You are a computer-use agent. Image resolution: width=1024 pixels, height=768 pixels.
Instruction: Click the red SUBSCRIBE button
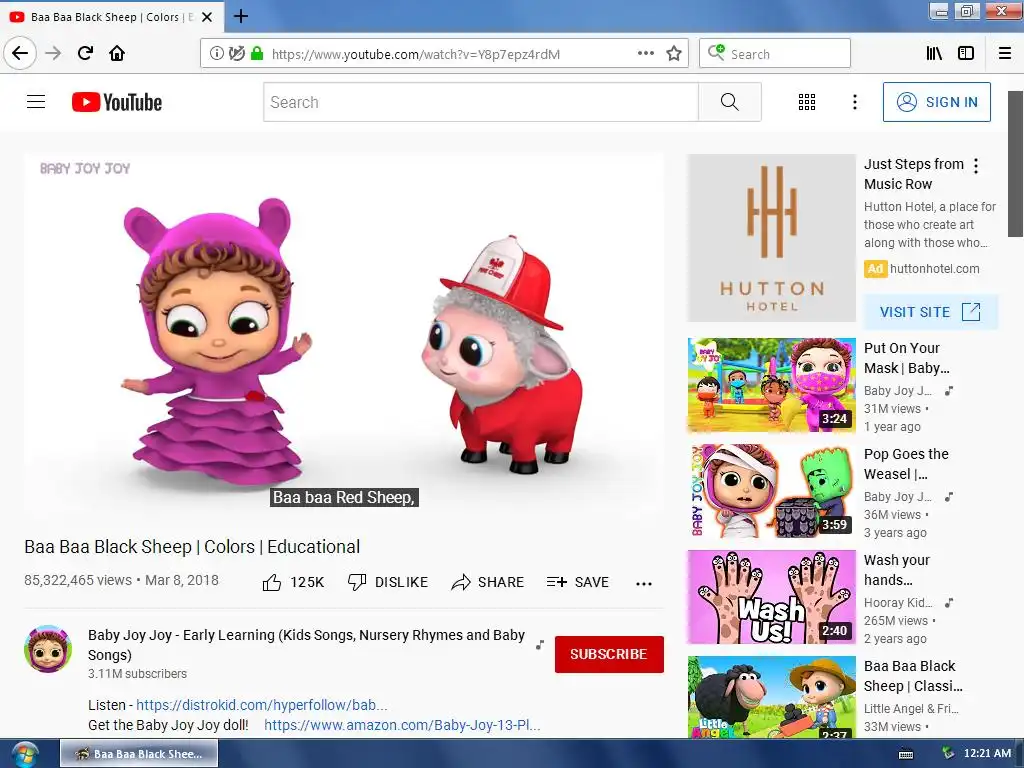pyautogui.click(x=609, y=654)
